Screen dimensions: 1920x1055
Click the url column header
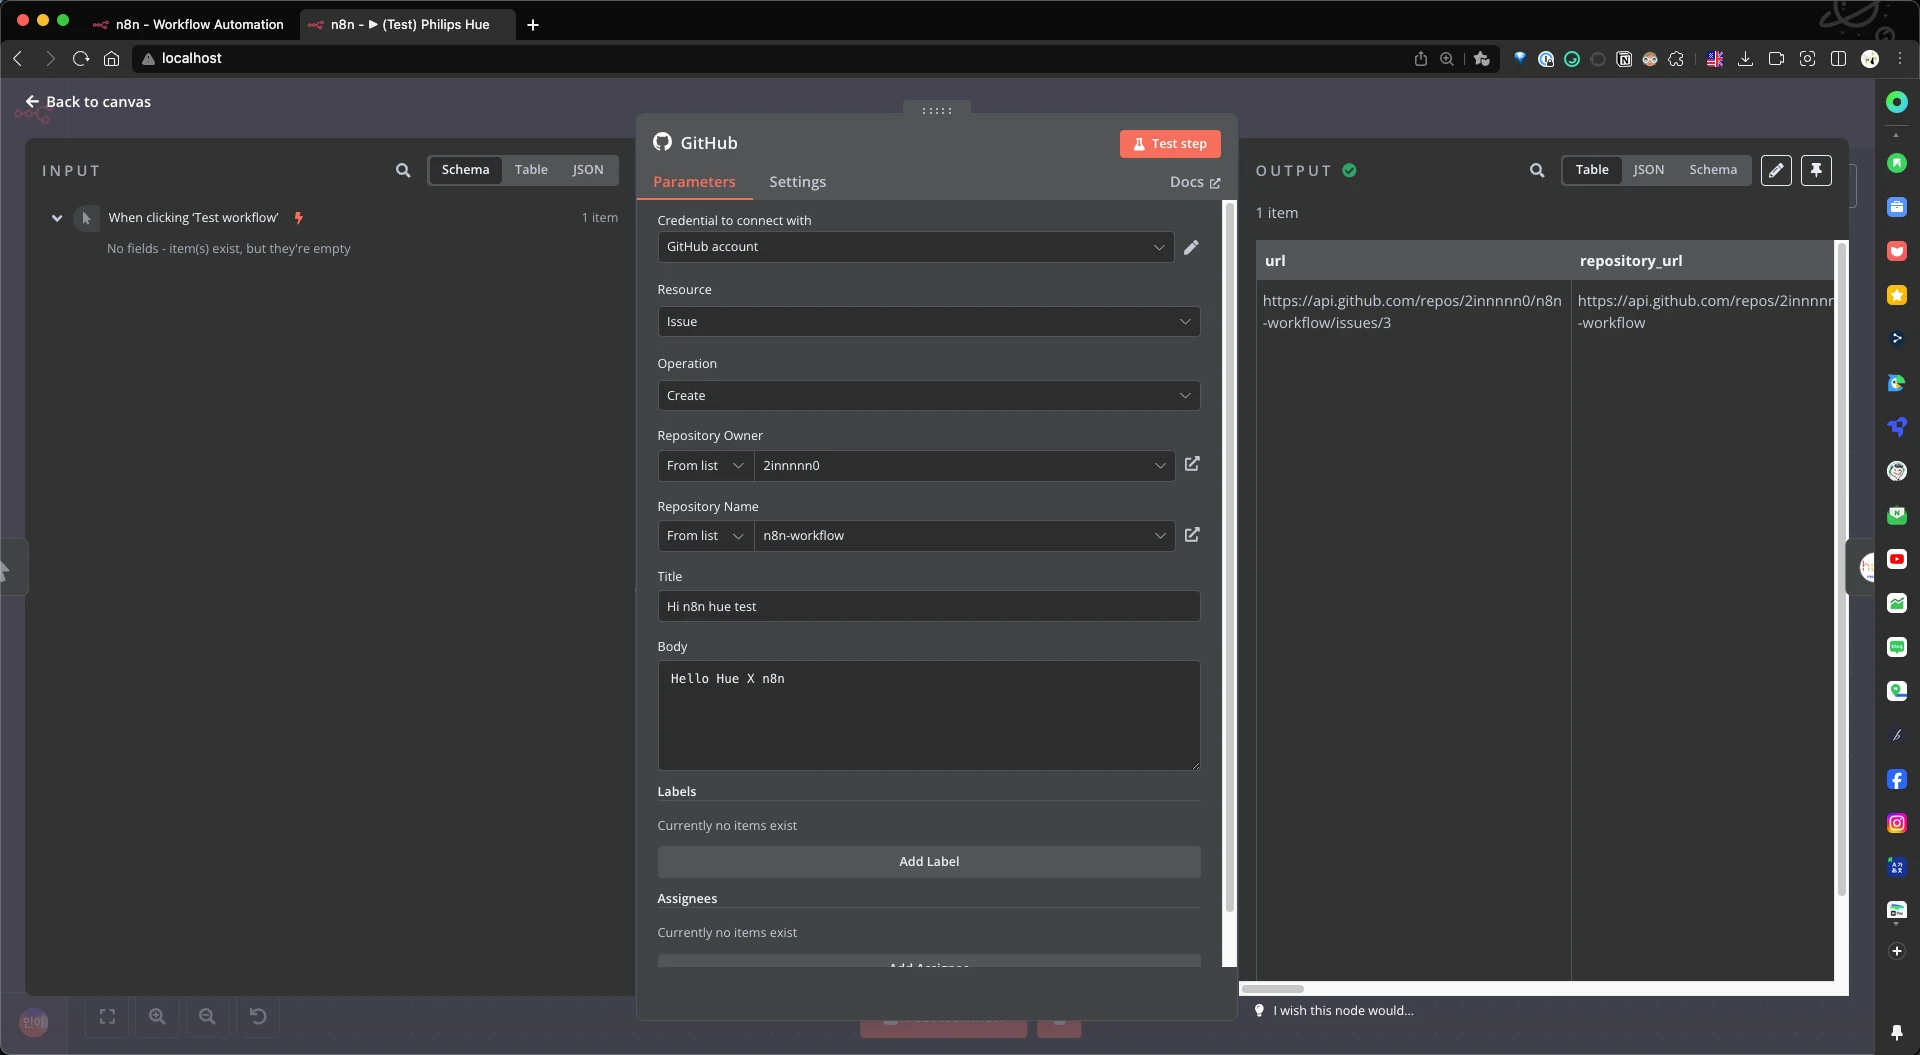1412,260
